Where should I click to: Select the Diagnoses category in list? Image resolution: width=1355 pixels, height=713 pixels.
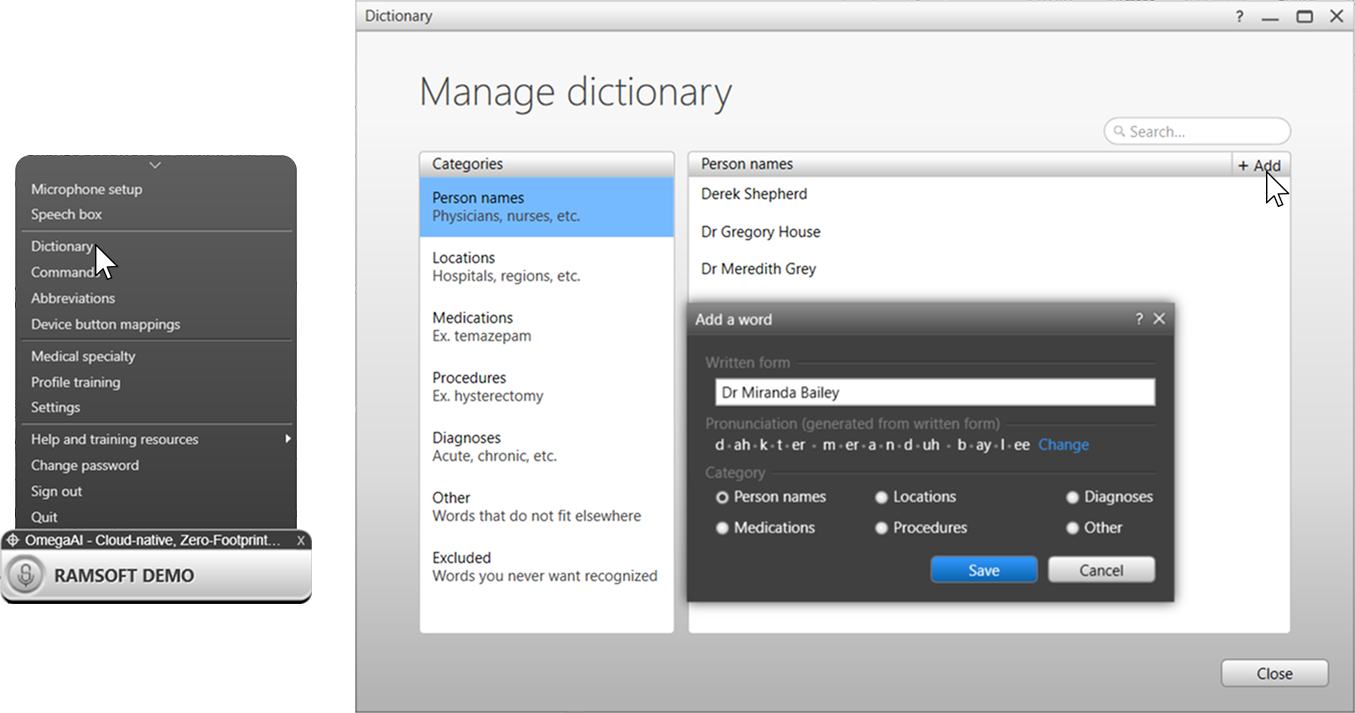click(x=547, y=447)
